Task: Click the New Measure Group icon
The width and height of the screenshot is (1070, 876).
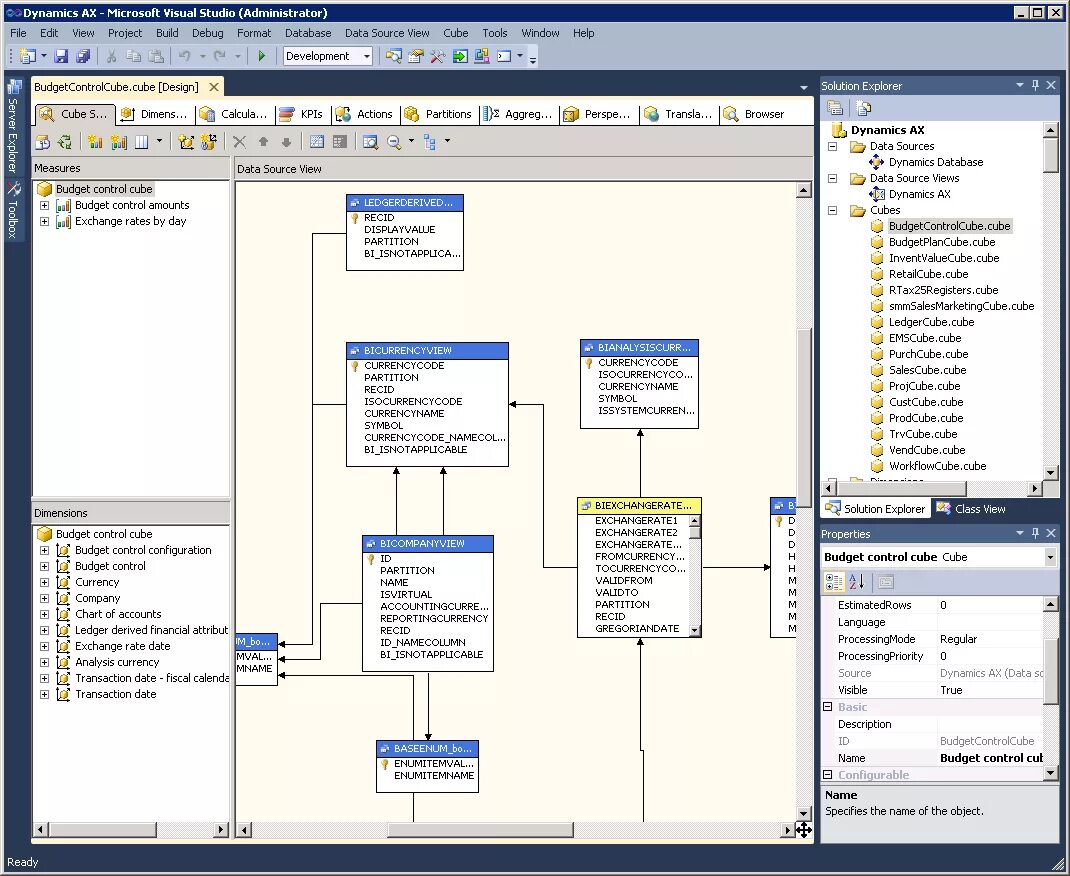Action: (x=119, y=142)
